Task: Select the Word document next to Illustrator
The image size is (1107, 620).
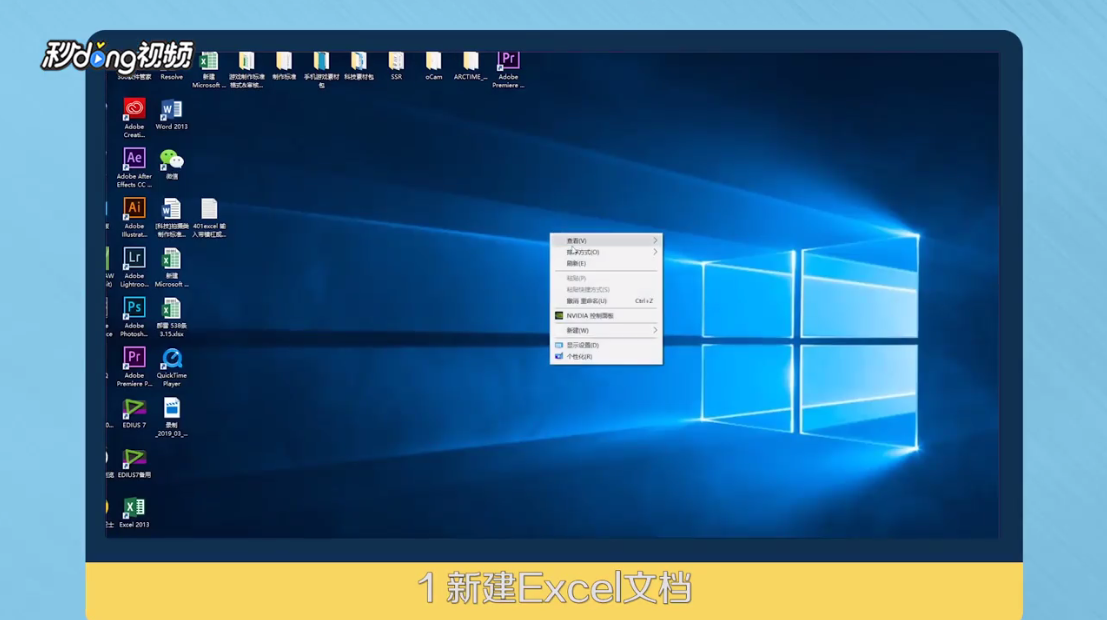Action: [172, 217]
